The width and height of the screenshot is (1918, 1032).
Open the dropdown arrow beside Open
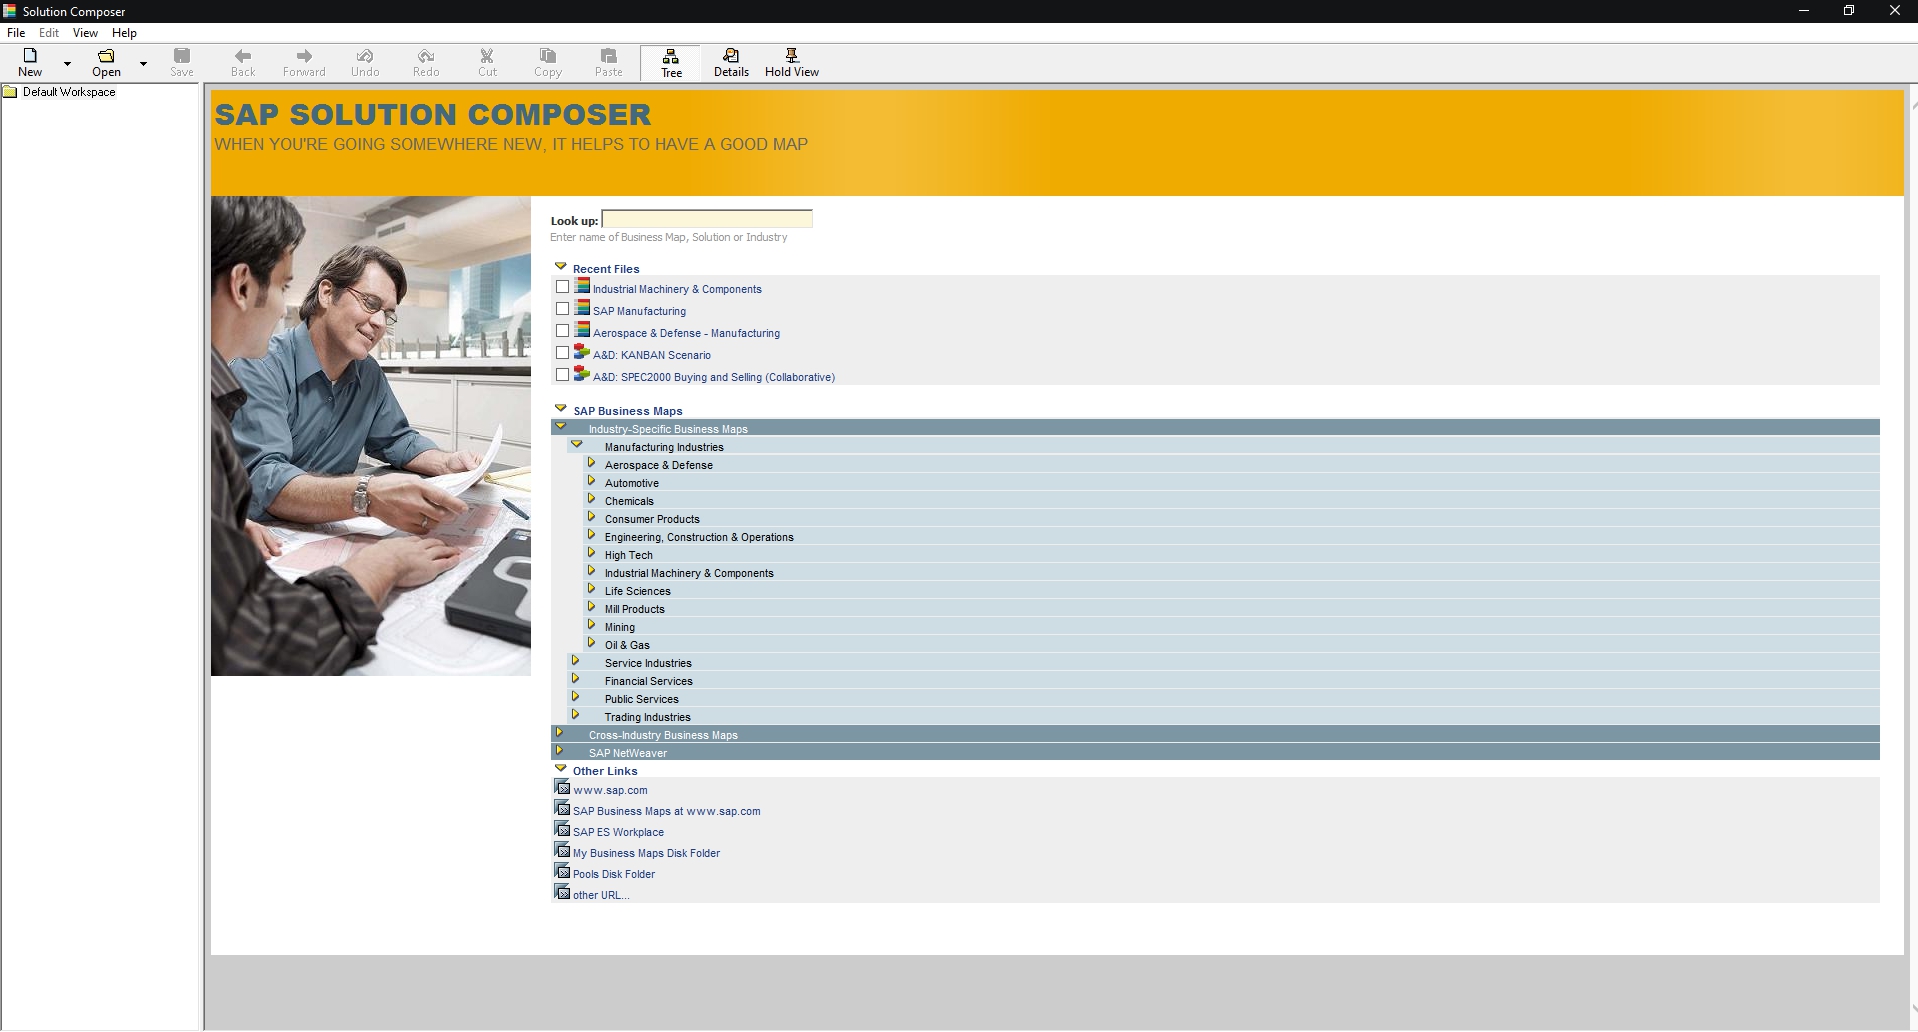[x=143, y=63]
